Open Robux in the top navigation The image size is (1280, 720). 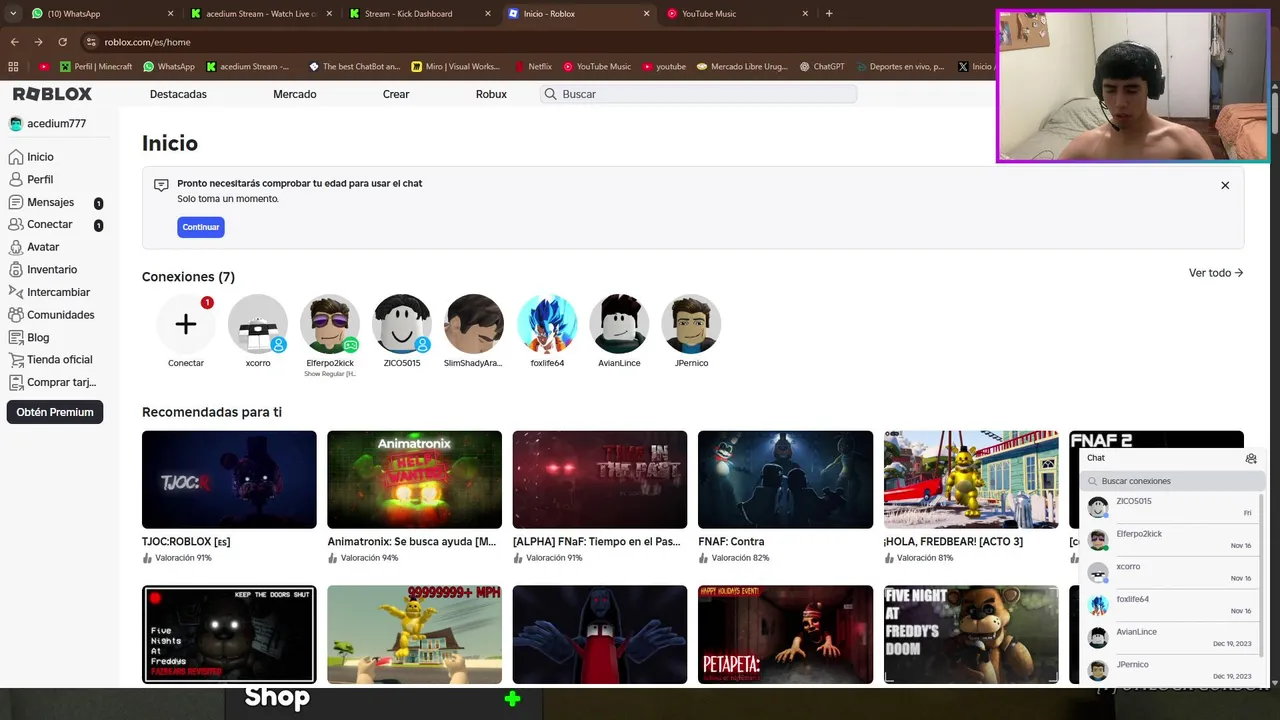491,94
